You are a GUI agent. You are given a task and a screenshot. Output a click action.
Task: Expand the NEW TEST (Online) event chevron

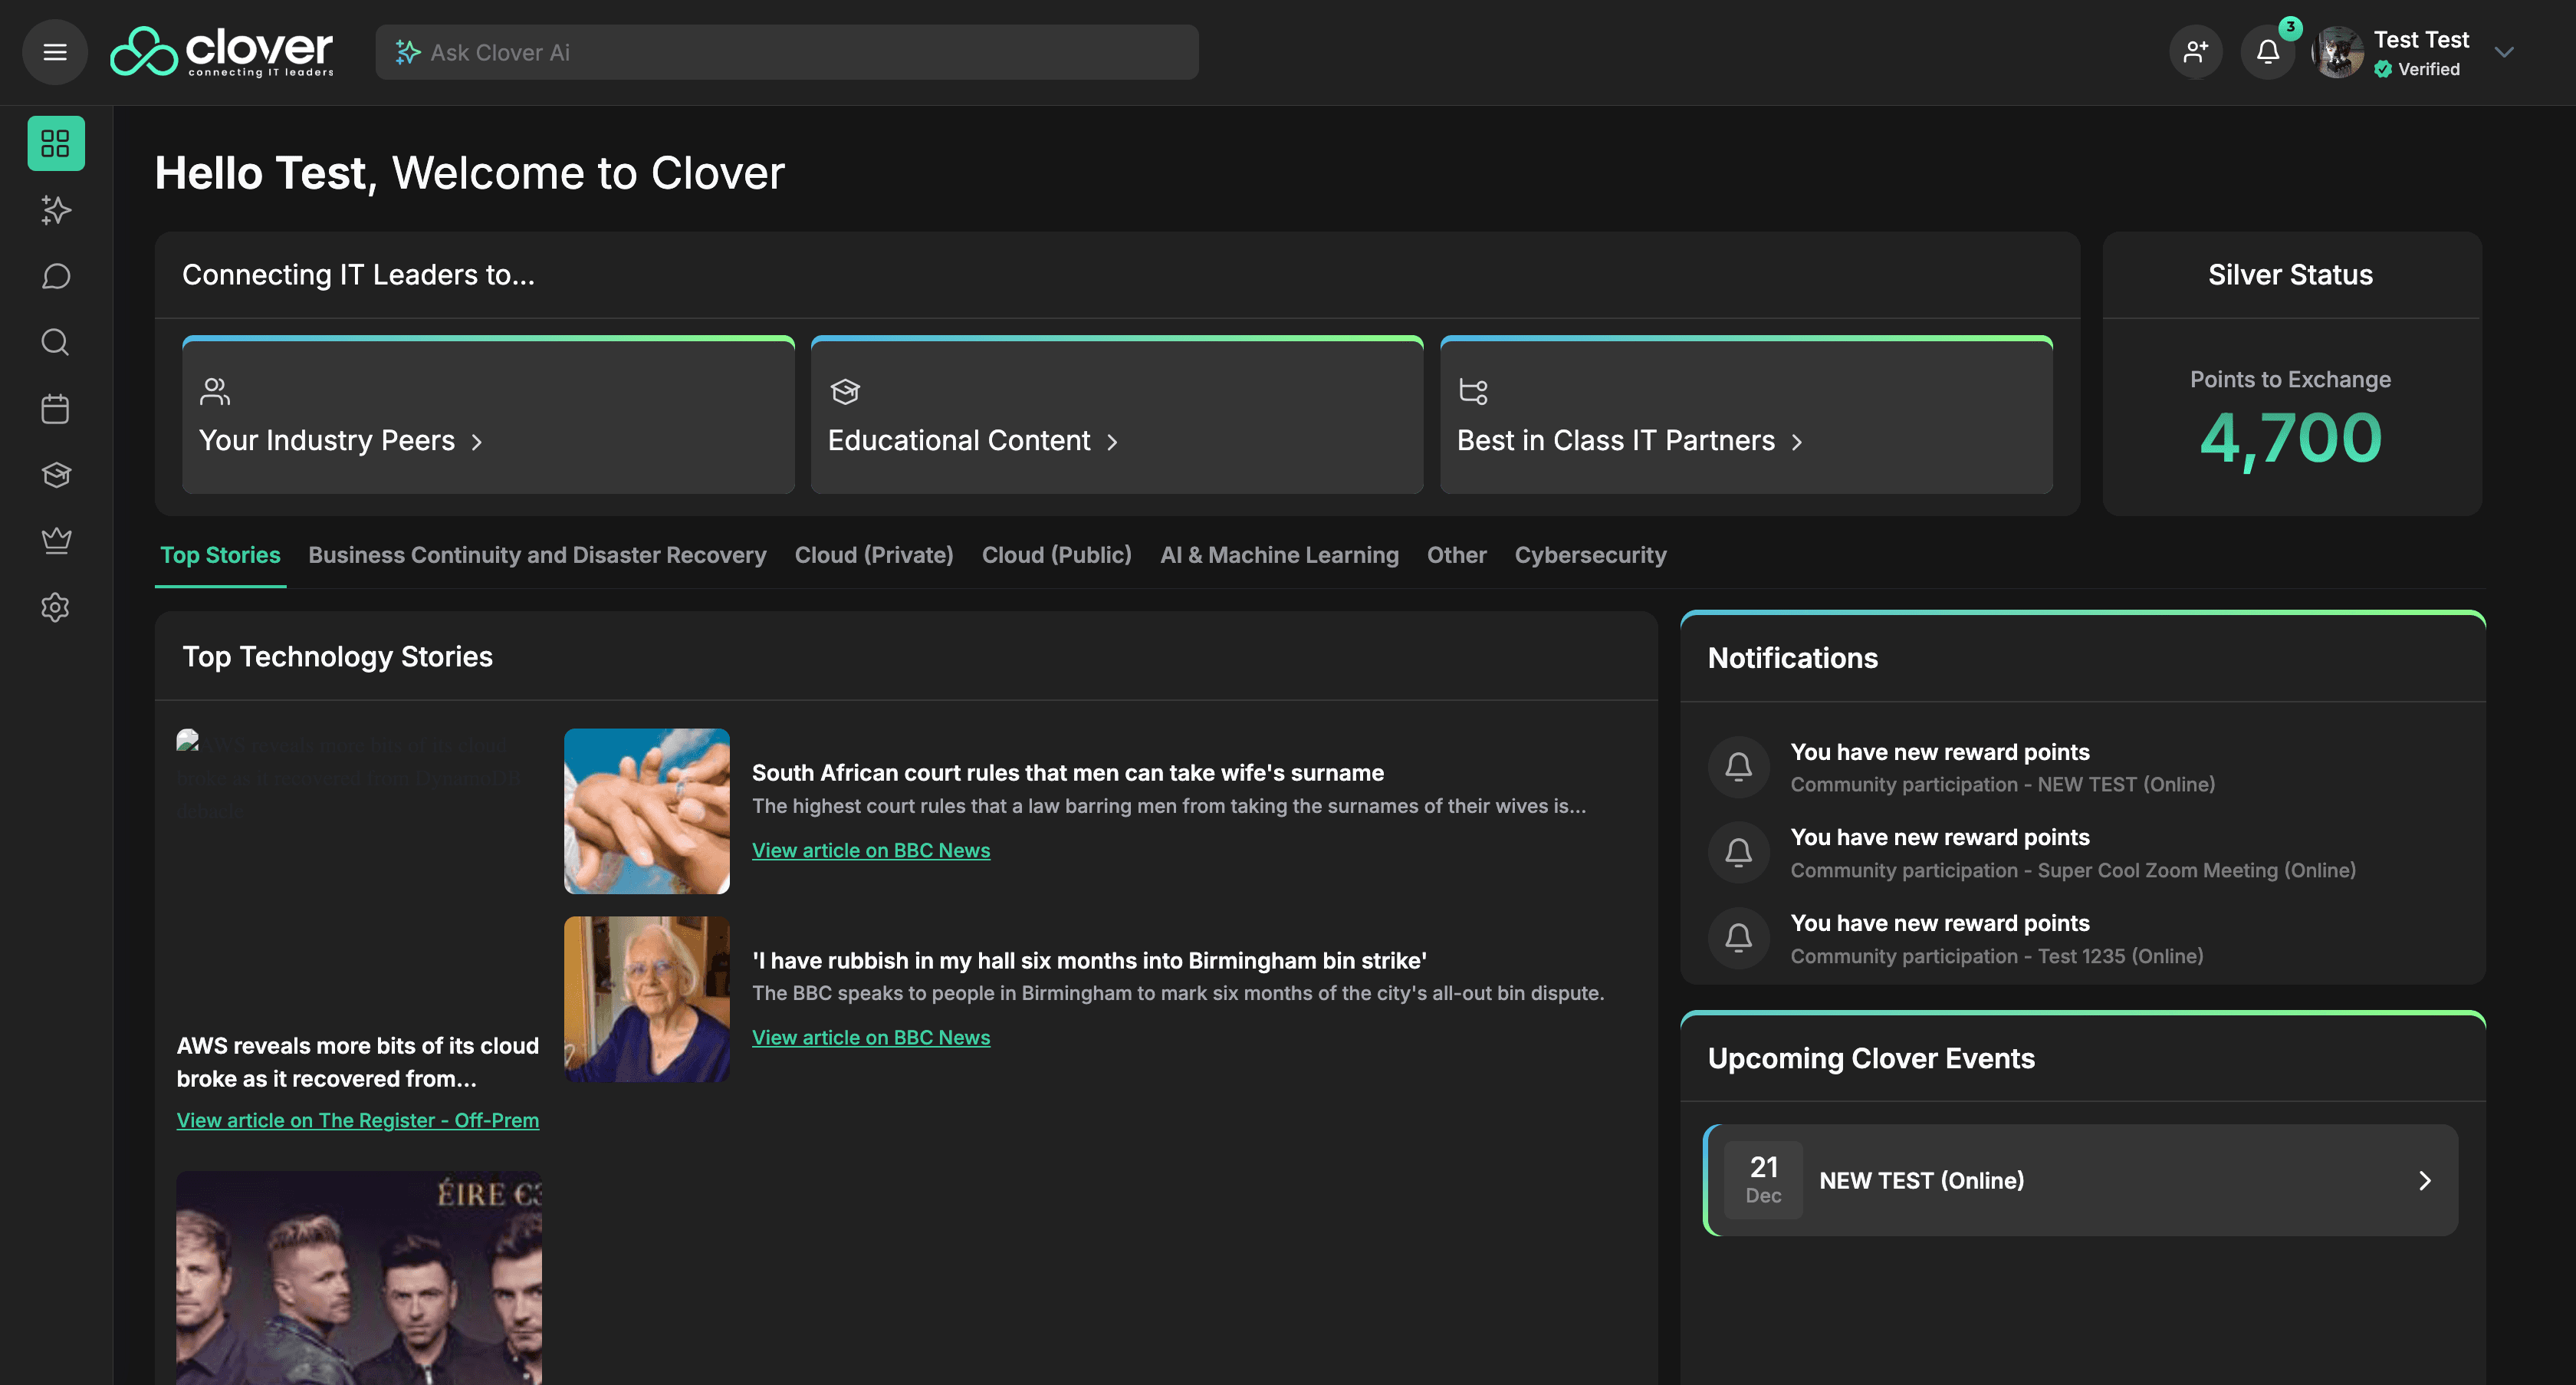(2424, 1180)
